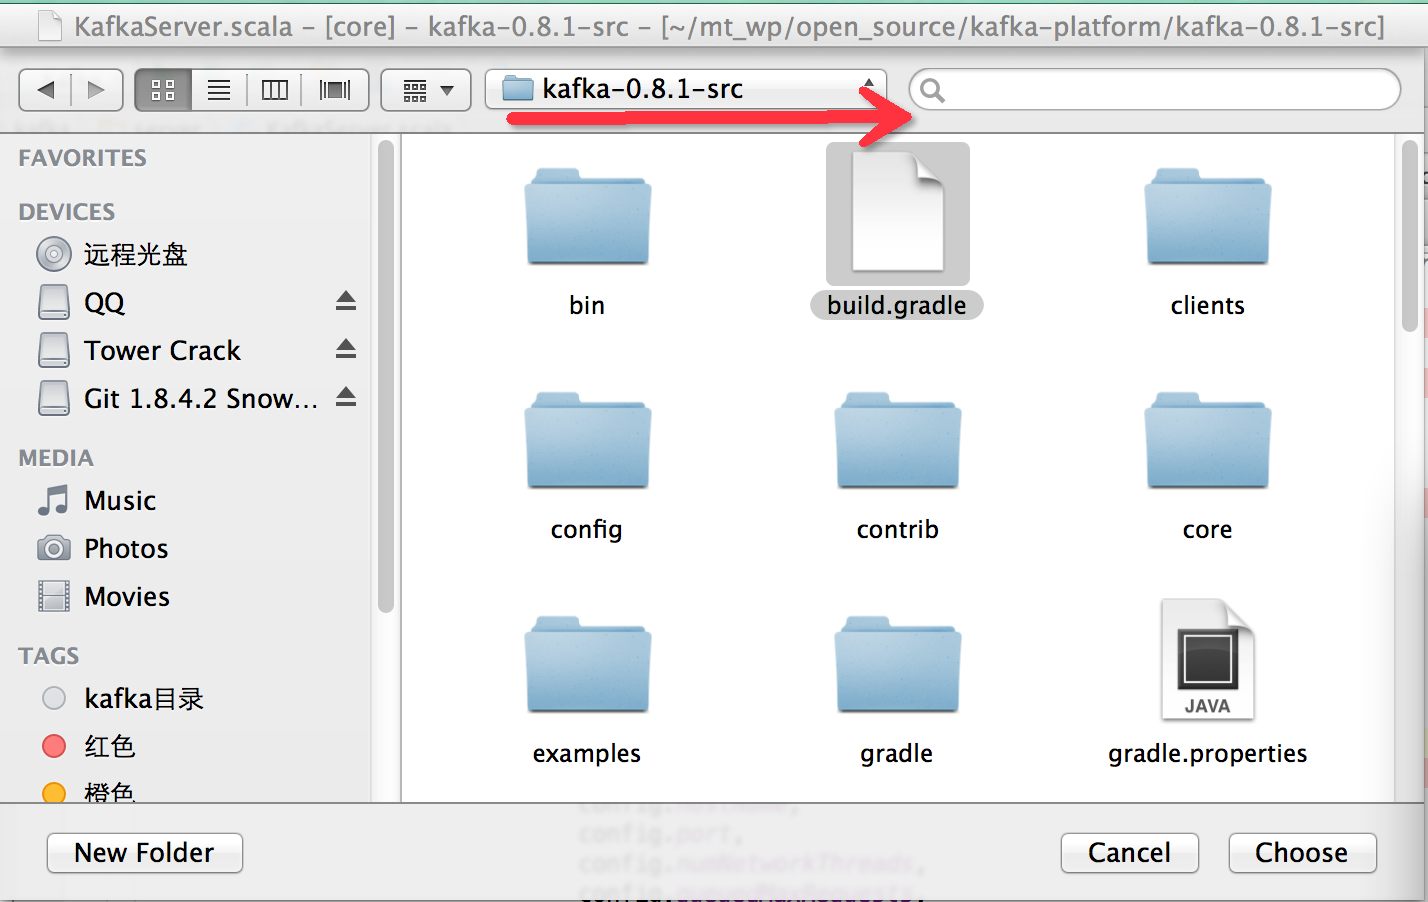Click the camera icon beside Photos

[x=54, y=548]
